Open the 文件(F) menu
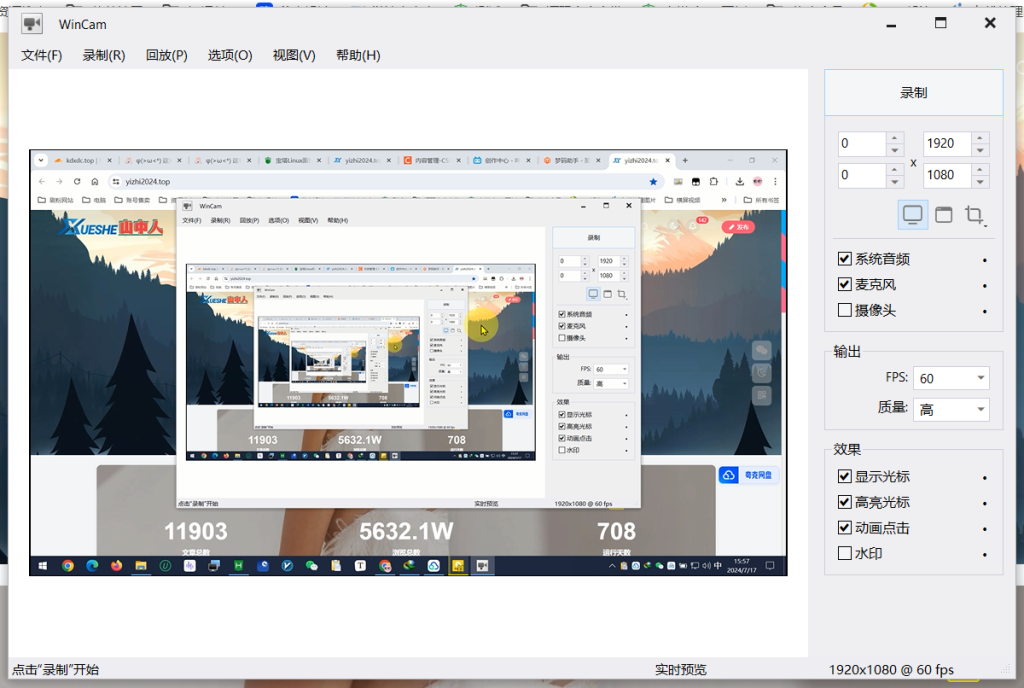Image resolution: width=1024 pixels, height=688 pixels. (42, 55)
